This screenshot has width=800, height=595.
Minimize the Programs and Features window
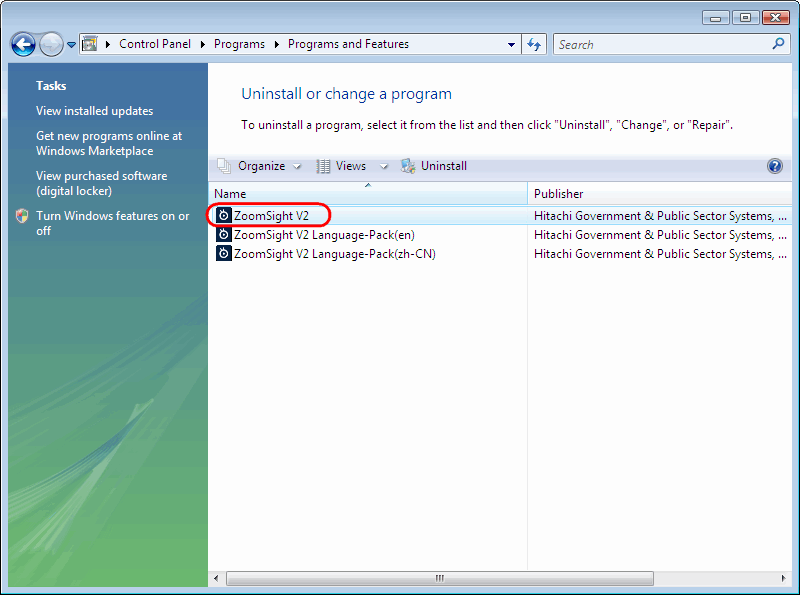point(715,18)
